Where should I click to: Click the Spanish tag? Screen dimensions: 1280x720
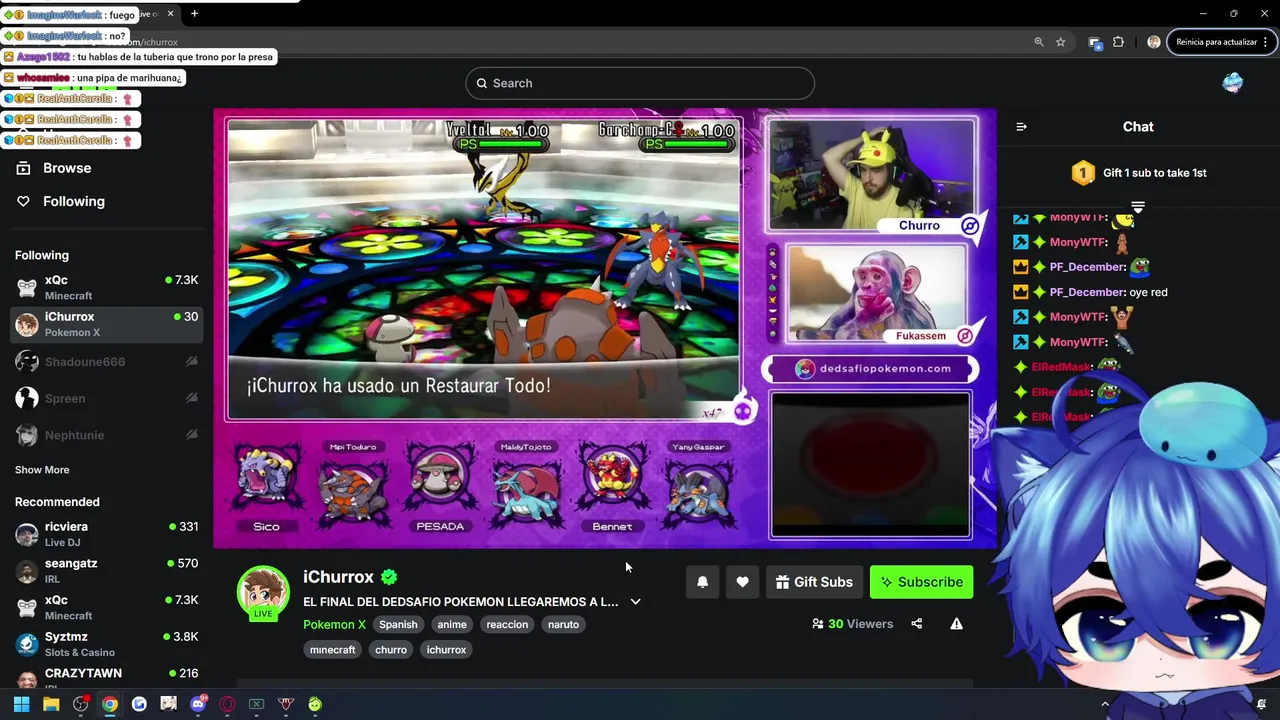click(x=398, y=624)
